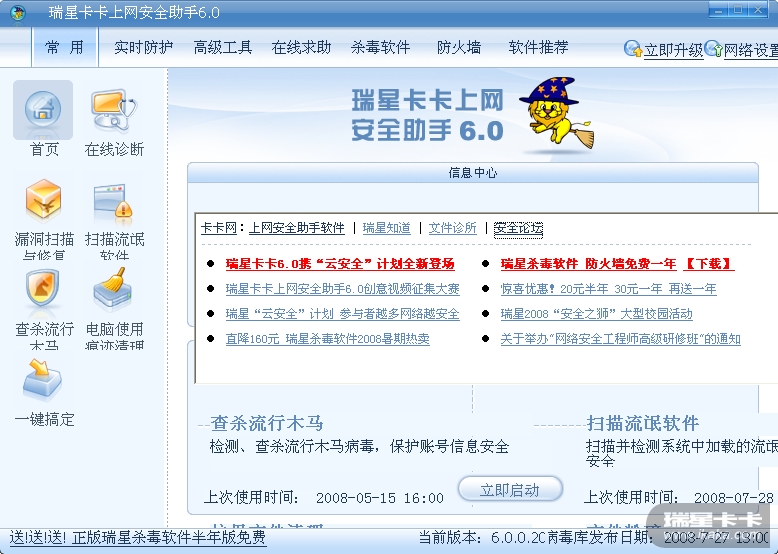Click the app logo in title bar
The height and width of the screenshot is (554, 778).
(x=18, y=12)
